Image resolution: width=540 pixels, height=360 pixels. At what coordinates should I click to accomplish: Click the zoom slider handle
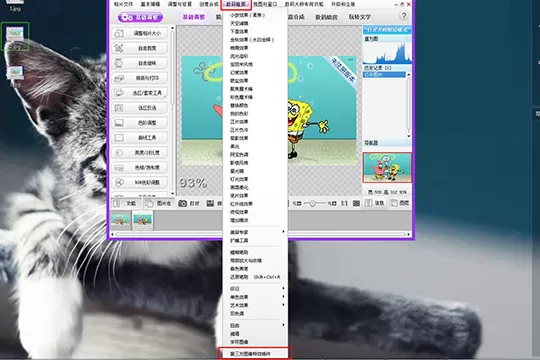click(313, 204)
